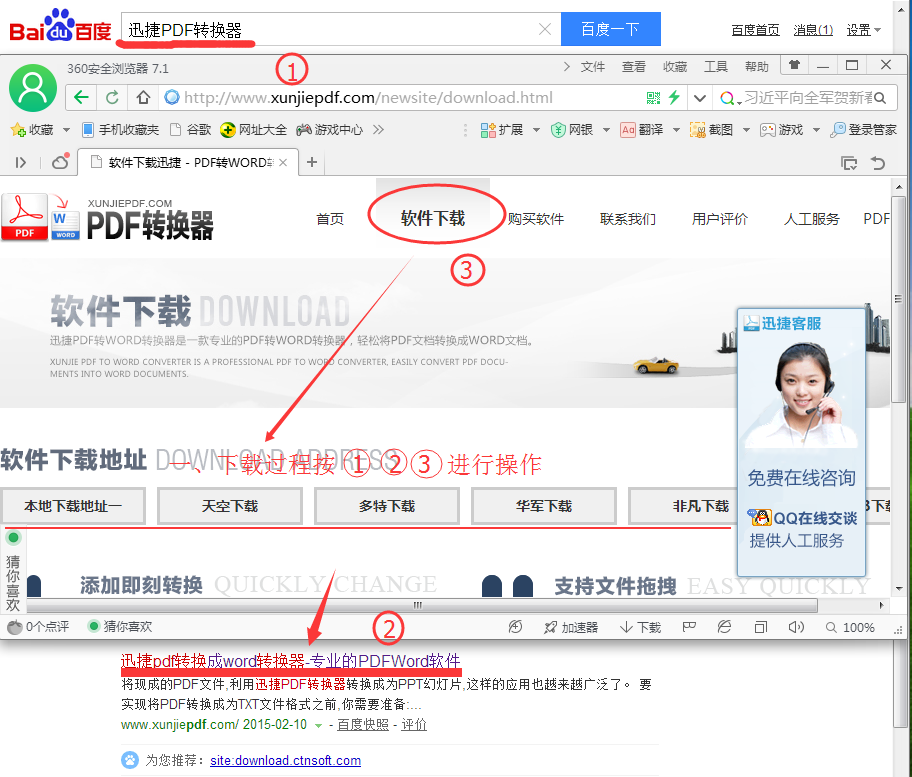Click the 100% zoom control
Screen dimensions: 912x777
click(x=850, y=628)
